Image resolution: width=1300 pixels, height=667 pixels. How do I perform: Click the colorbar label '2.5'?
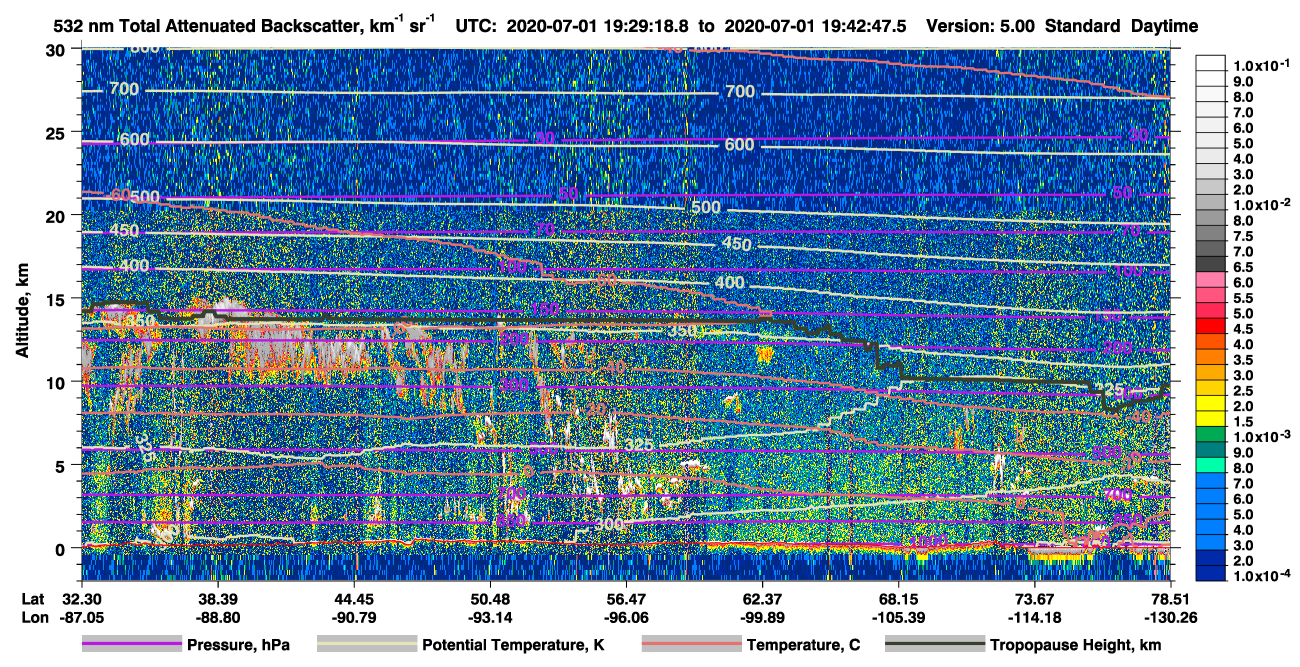pos(1242,391)
